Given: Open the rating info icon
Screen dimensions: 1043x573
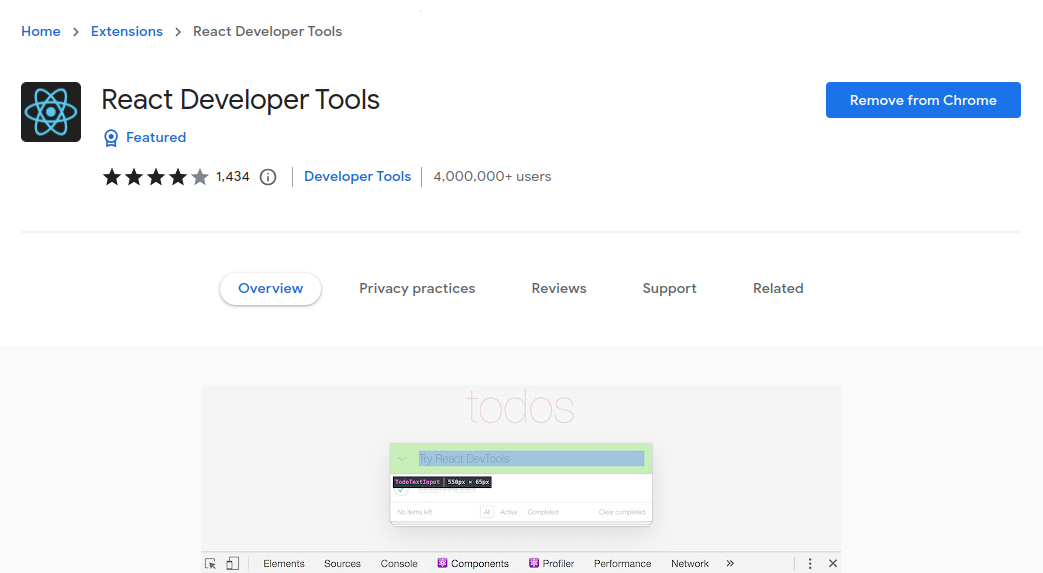Looking at the screenshot, I should click(x=268, y=177).
